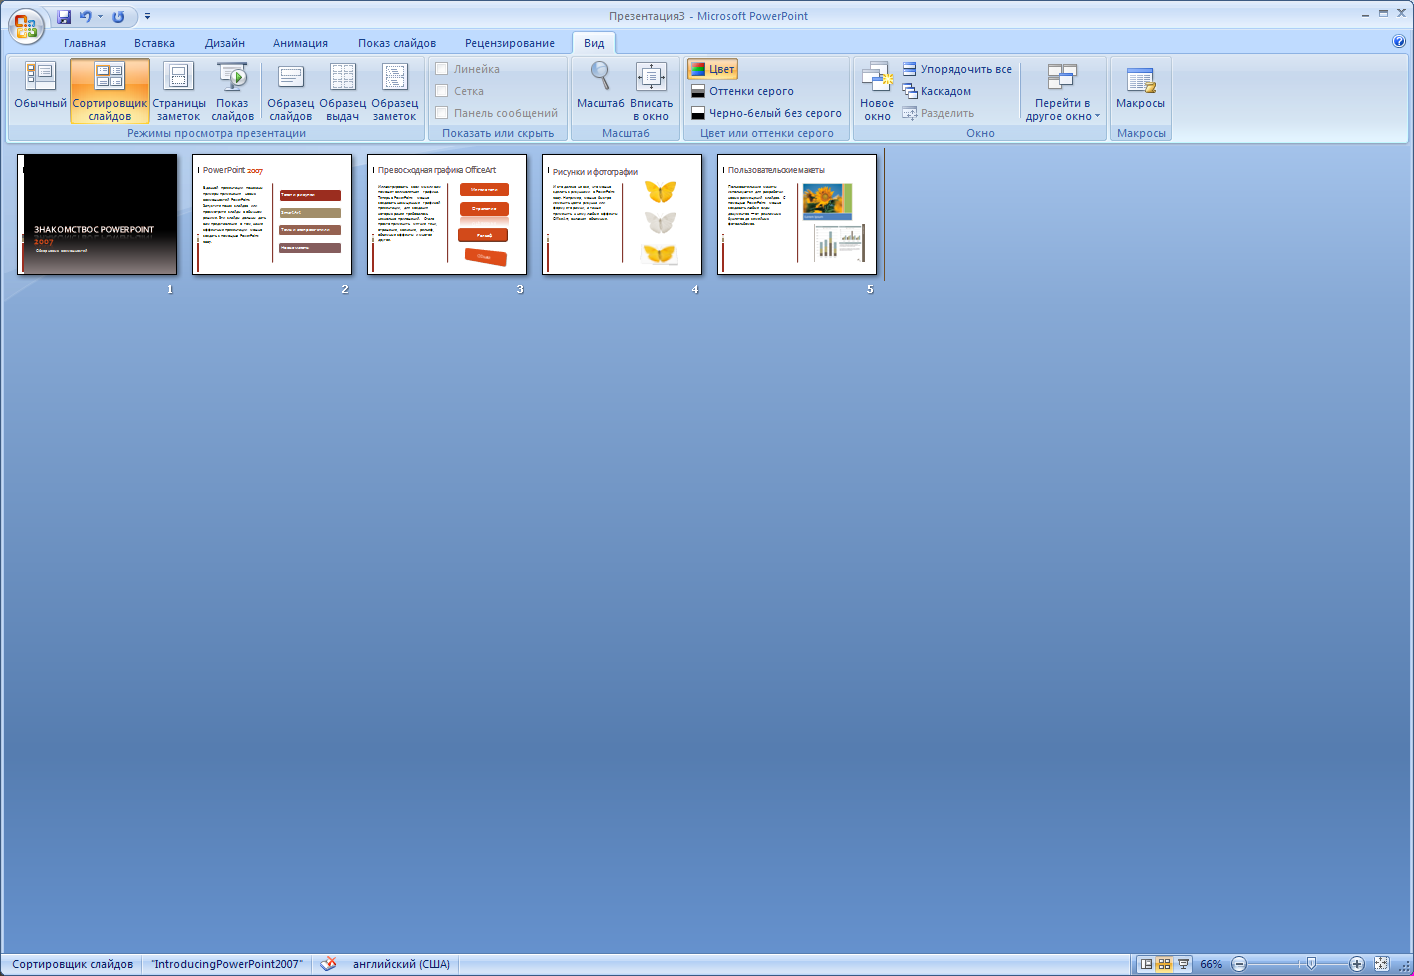The height and width of the screenshot is (976, 1414).
Task: Click английский (США) language indicator
Action: [401, 964]
